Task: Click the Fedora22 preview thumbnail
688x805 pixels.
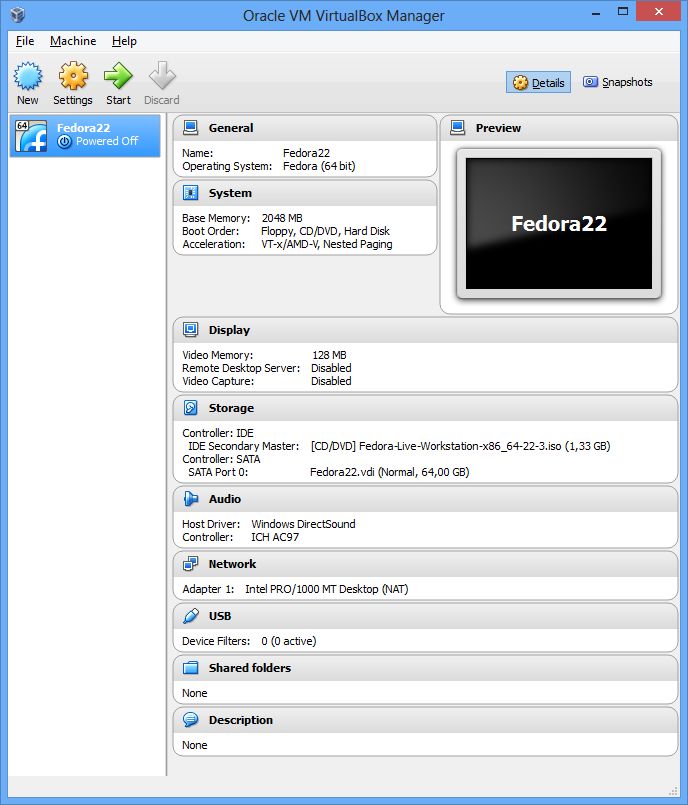Action: [x=559, y=224]
